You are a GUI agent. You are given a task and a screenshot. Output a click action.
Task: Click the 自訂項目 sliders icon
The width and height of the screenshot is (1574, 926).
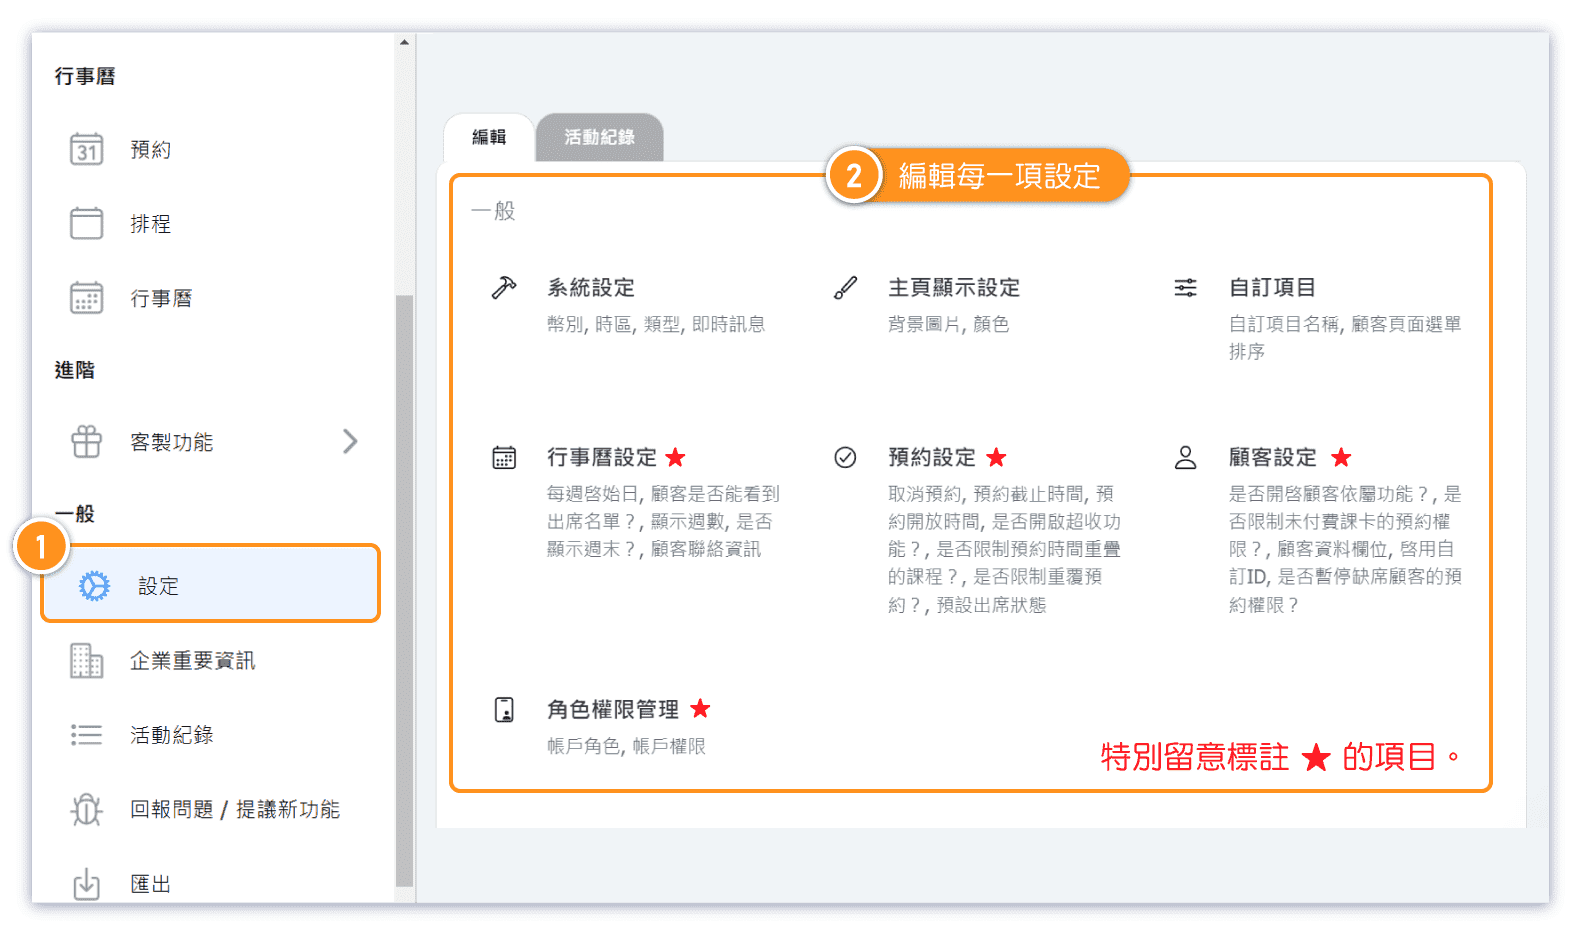(x=1185, y=288)
